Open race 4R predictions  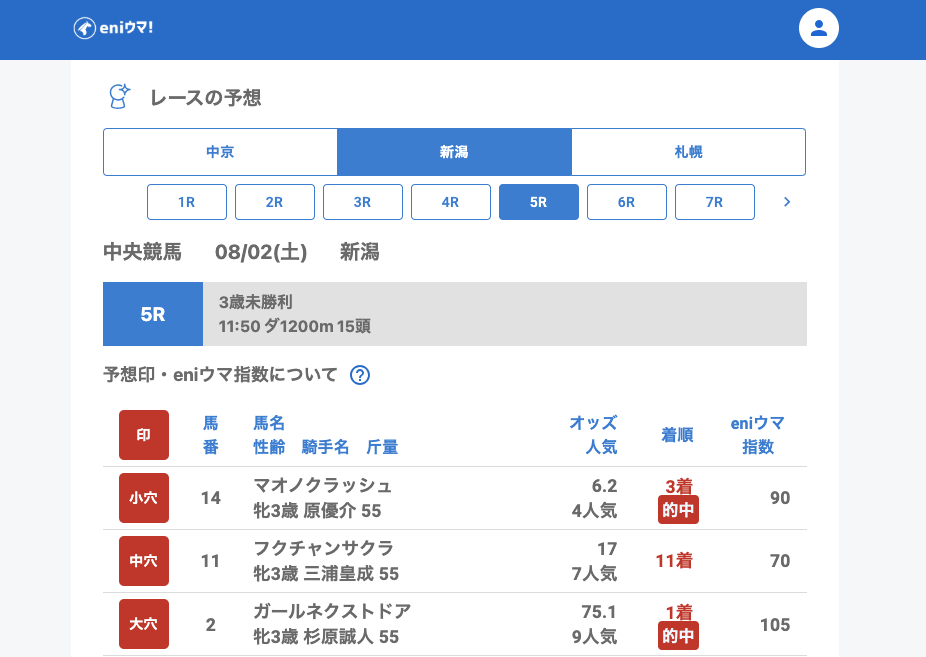(x=451, y=202)
